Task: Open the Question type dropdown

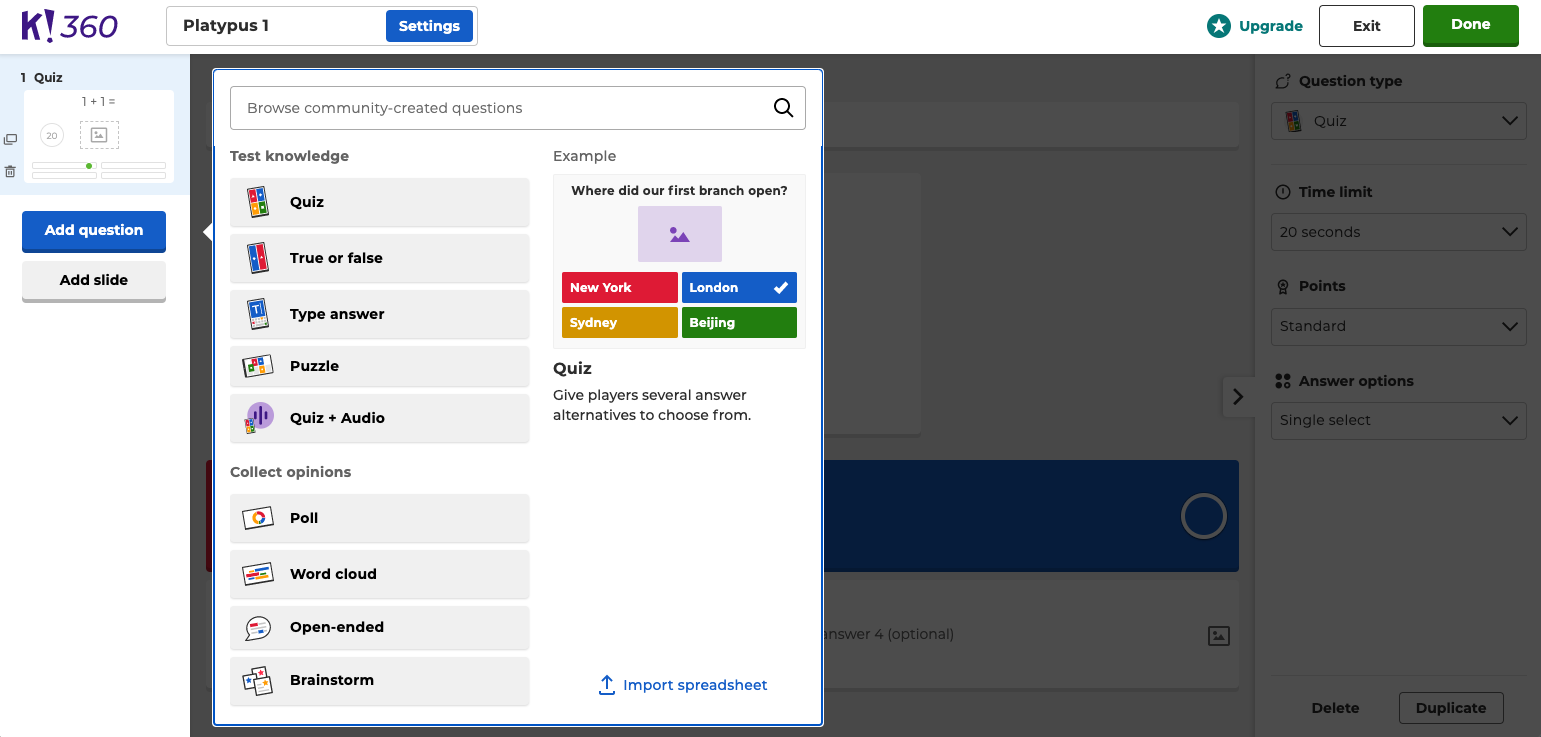Action: point(1398,121)
